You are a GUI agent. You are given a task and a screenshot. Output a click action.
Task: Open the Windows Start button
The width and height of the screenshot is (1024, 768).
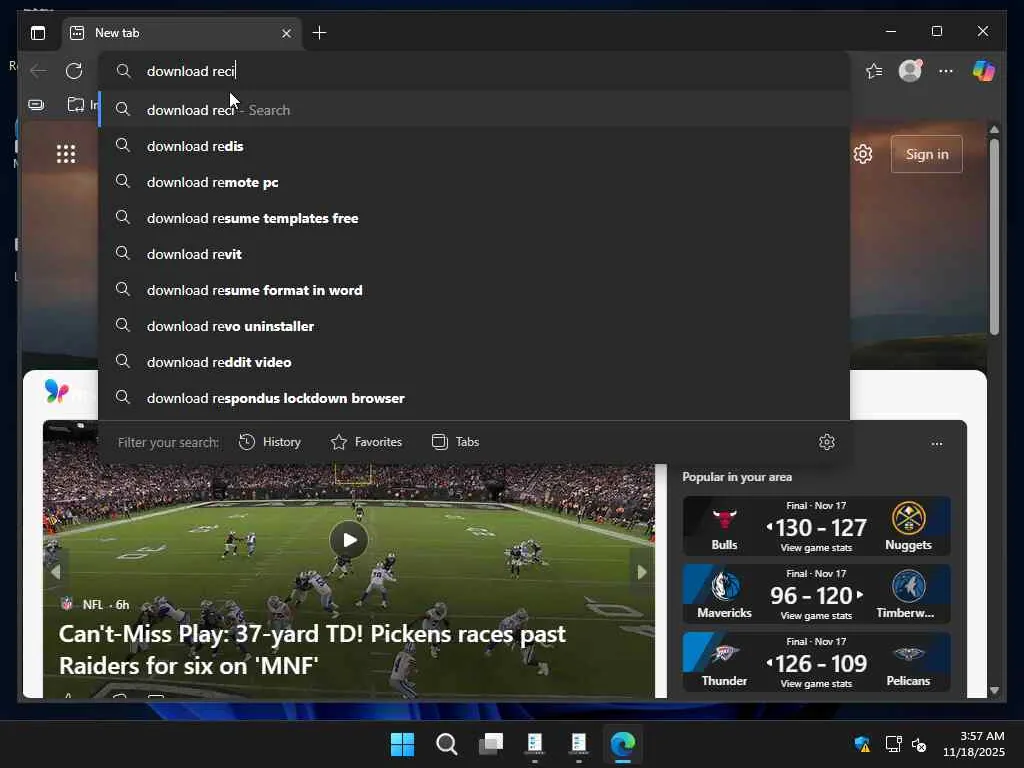[x=402, y=744]
